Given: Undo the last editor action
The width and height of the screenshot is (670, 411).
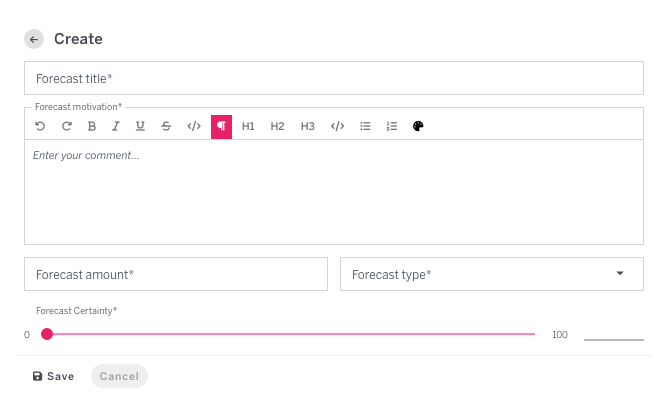Looking at the screenshot, I should point(40,126).
